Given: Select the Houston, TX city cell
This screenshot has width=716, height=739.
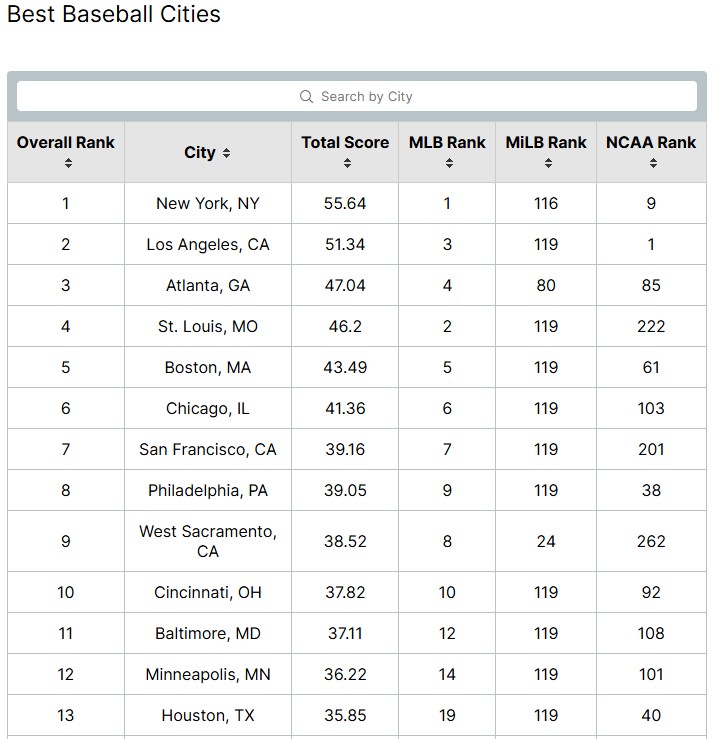Looking at the screenshot, I should 208,715.
